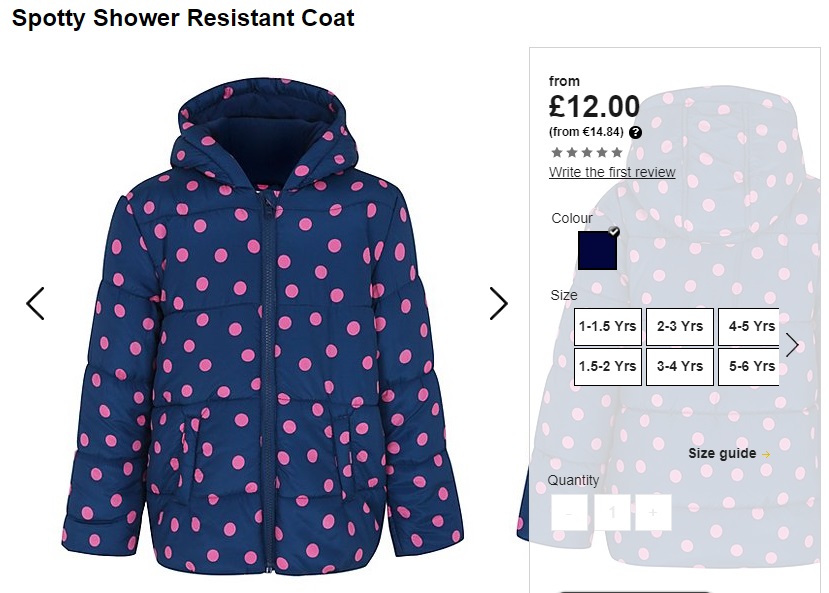This screenshot has width=829, height=593.
Task: Open the Write the first review link
Action: tap(612, 172)
